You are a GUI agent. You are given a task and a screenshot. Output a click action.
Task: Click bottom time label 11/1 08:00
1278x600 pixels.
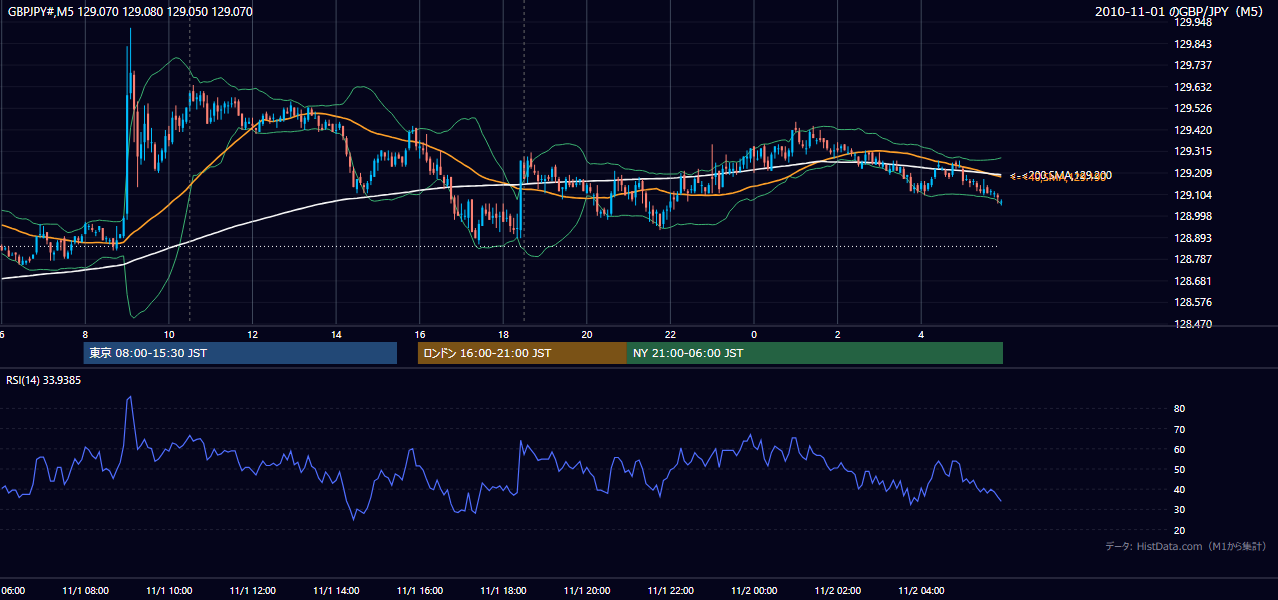click(x=85, y=591)
